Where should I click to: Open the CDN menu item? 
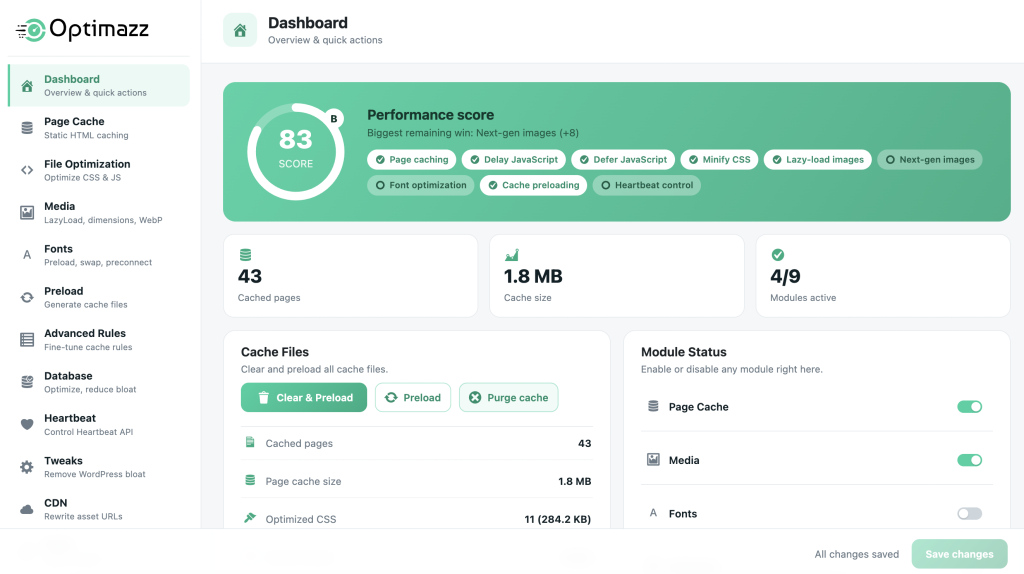click(x=99, y=509)
